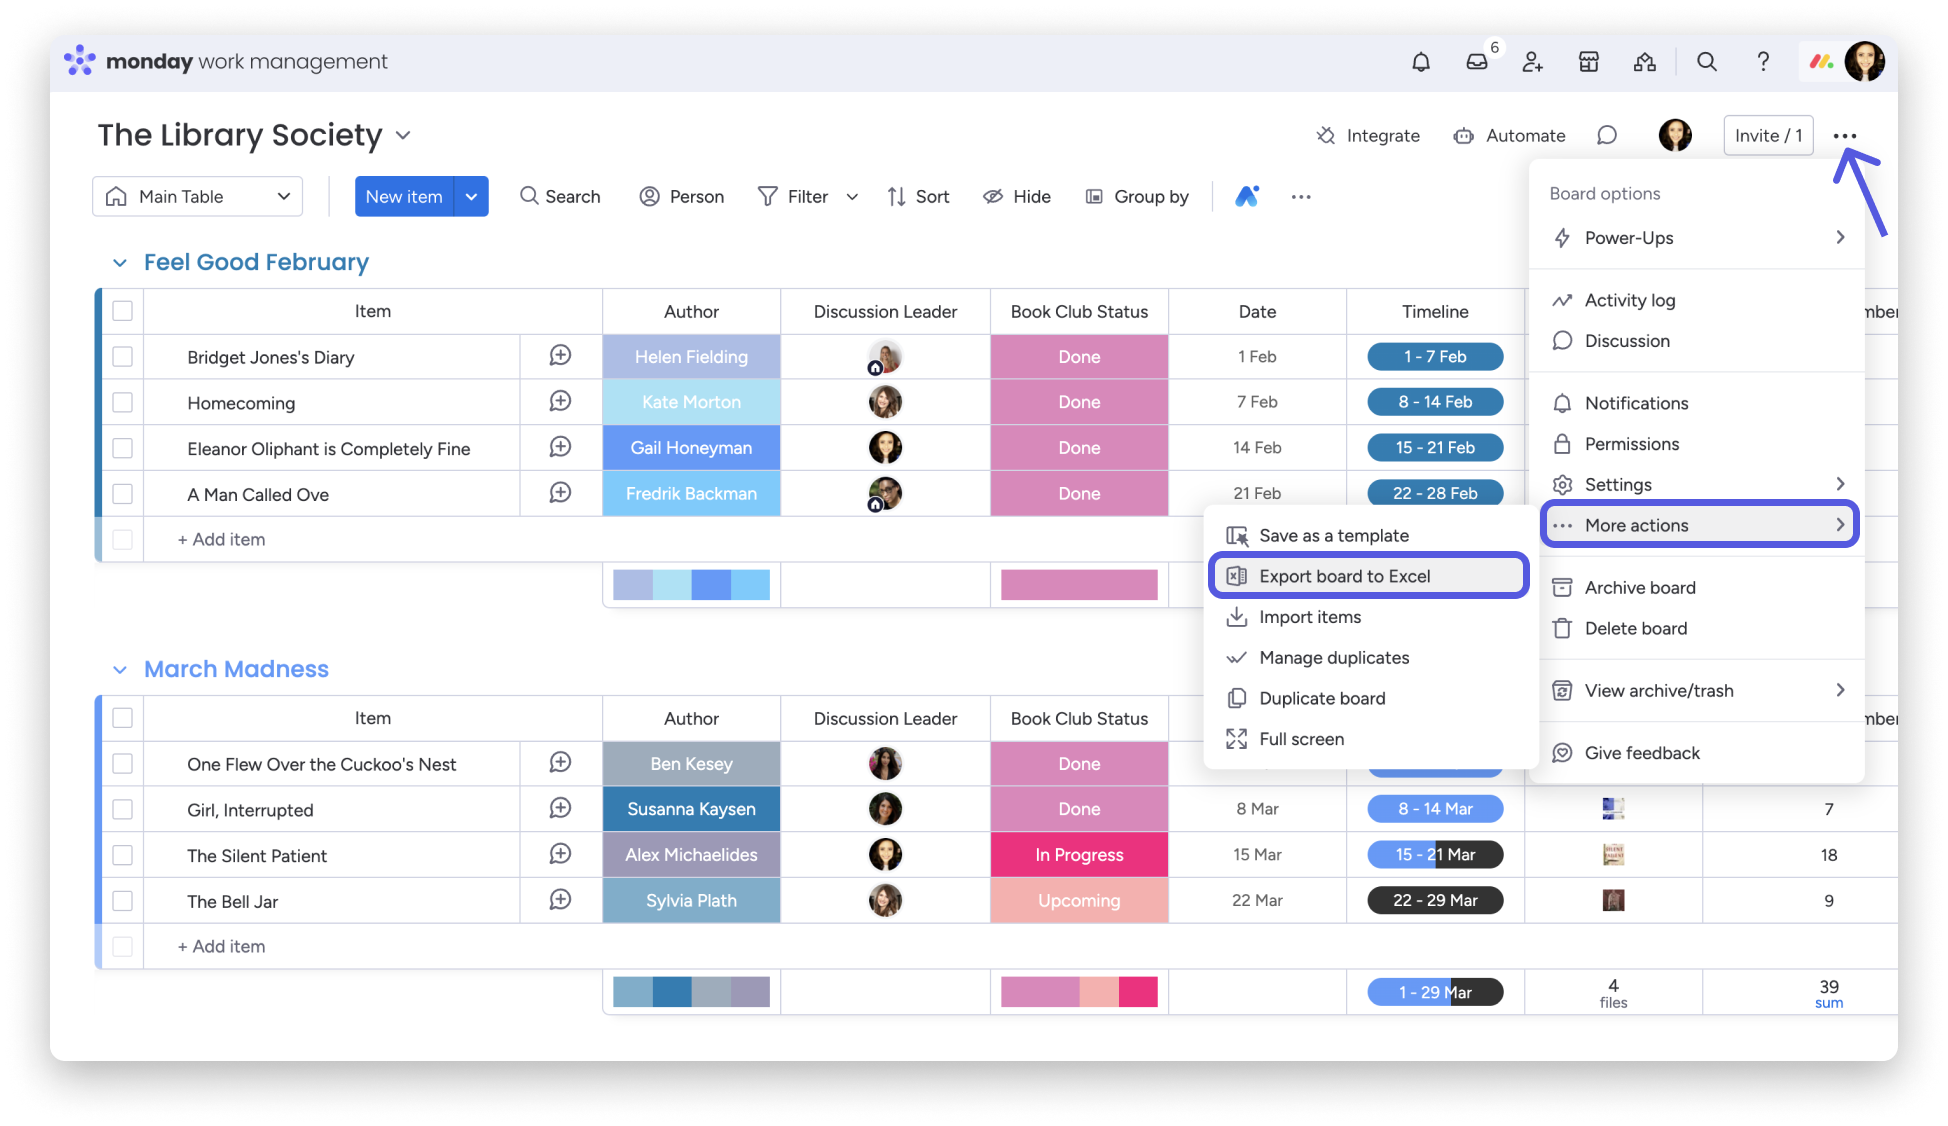Screen dimensions: 1948x1126
Task: Collapse the March Madness group
Action: point(120,670)
